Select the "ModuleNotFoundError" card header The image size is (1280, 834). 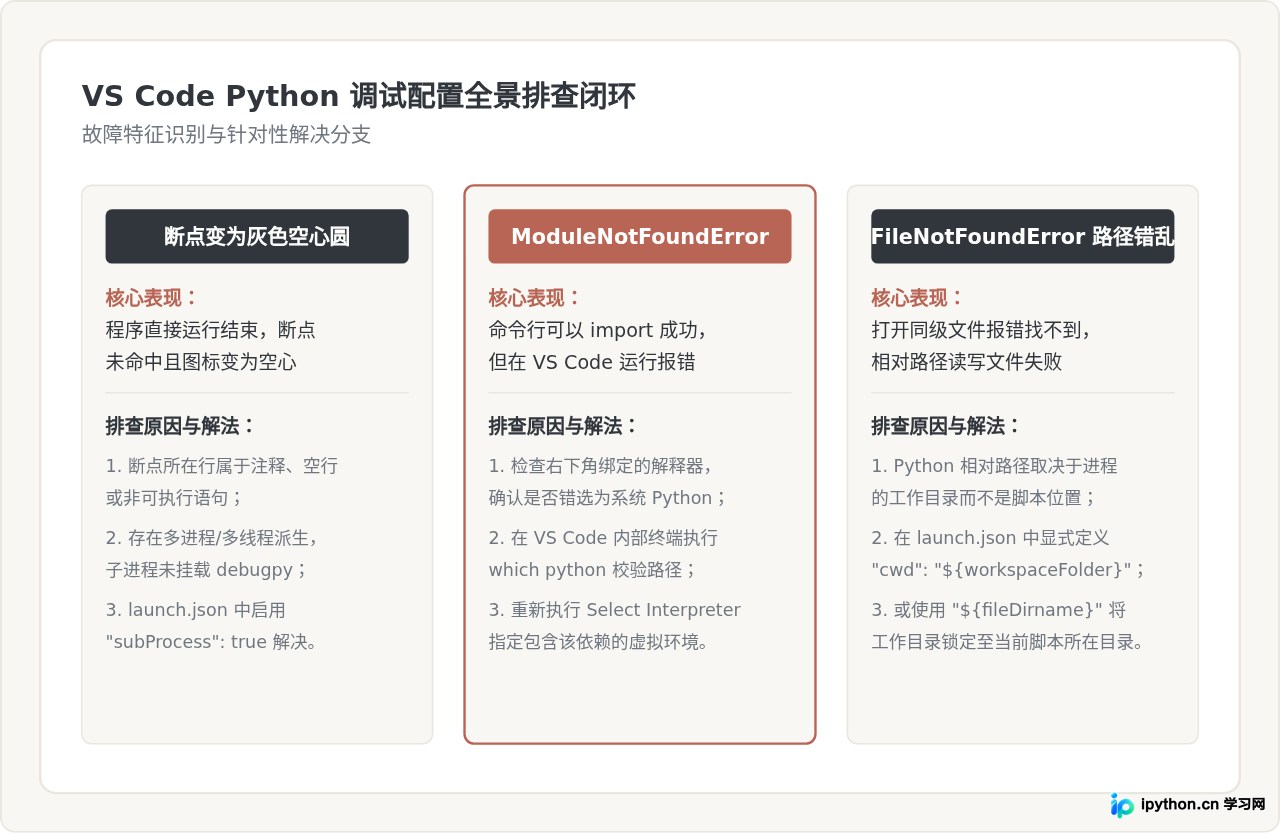tap(640, 236)
